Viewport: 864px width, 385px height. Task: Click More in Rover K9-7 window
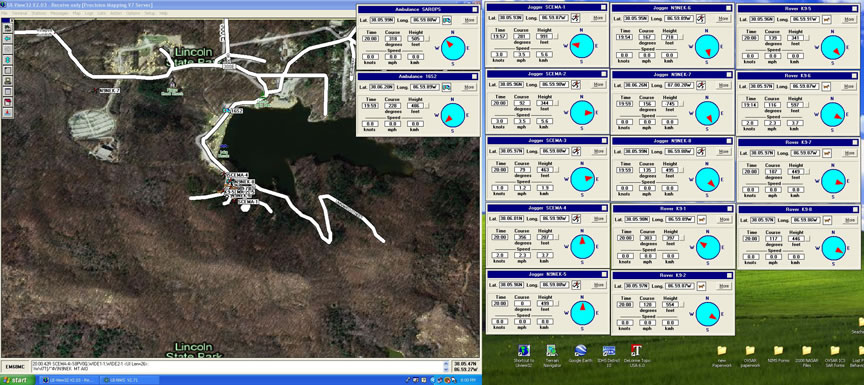[x=849, y=153]
